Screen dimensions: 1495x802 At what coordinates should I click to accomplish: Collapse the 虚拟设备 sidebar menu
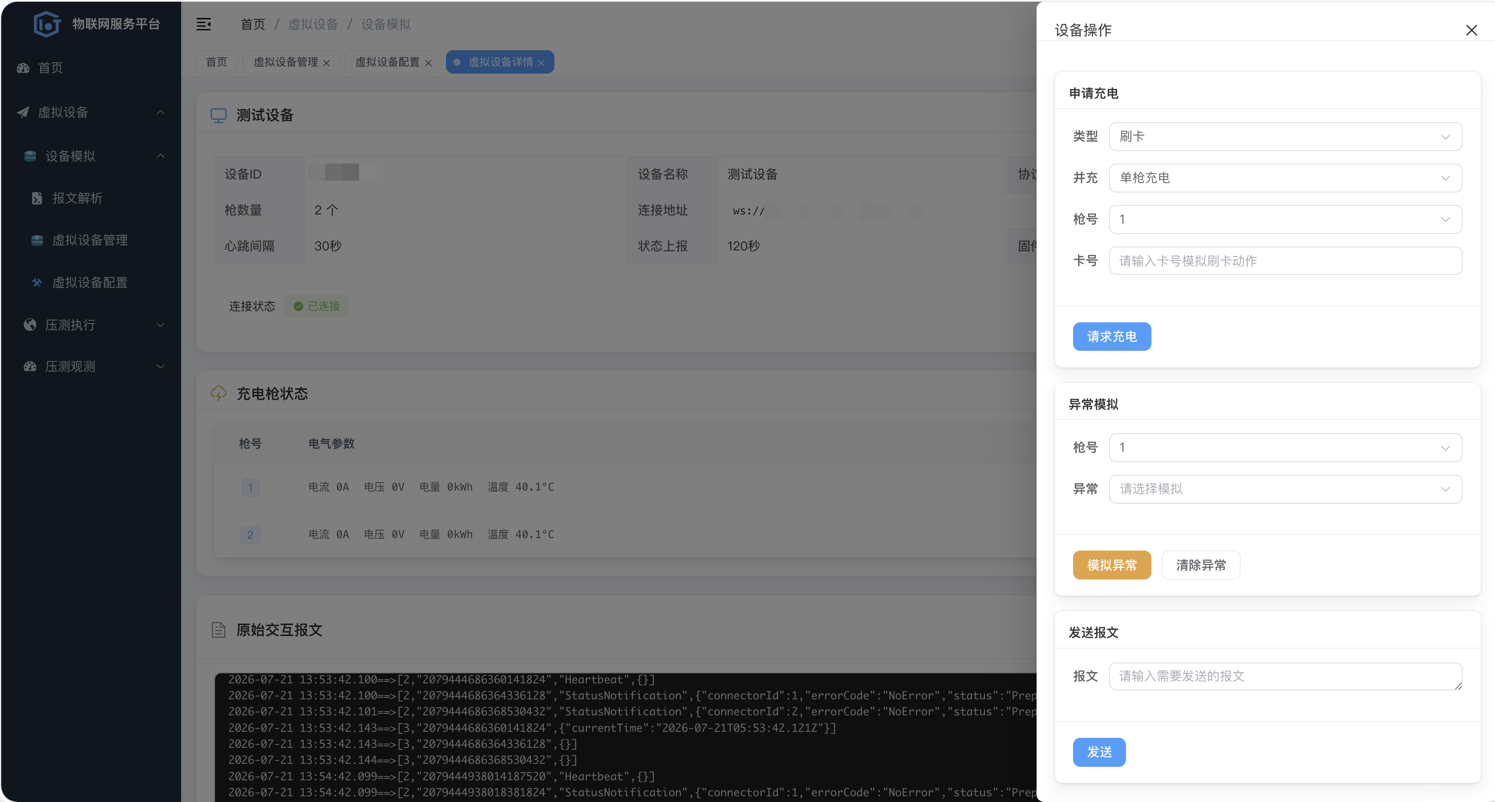click(x=91, y=113)
